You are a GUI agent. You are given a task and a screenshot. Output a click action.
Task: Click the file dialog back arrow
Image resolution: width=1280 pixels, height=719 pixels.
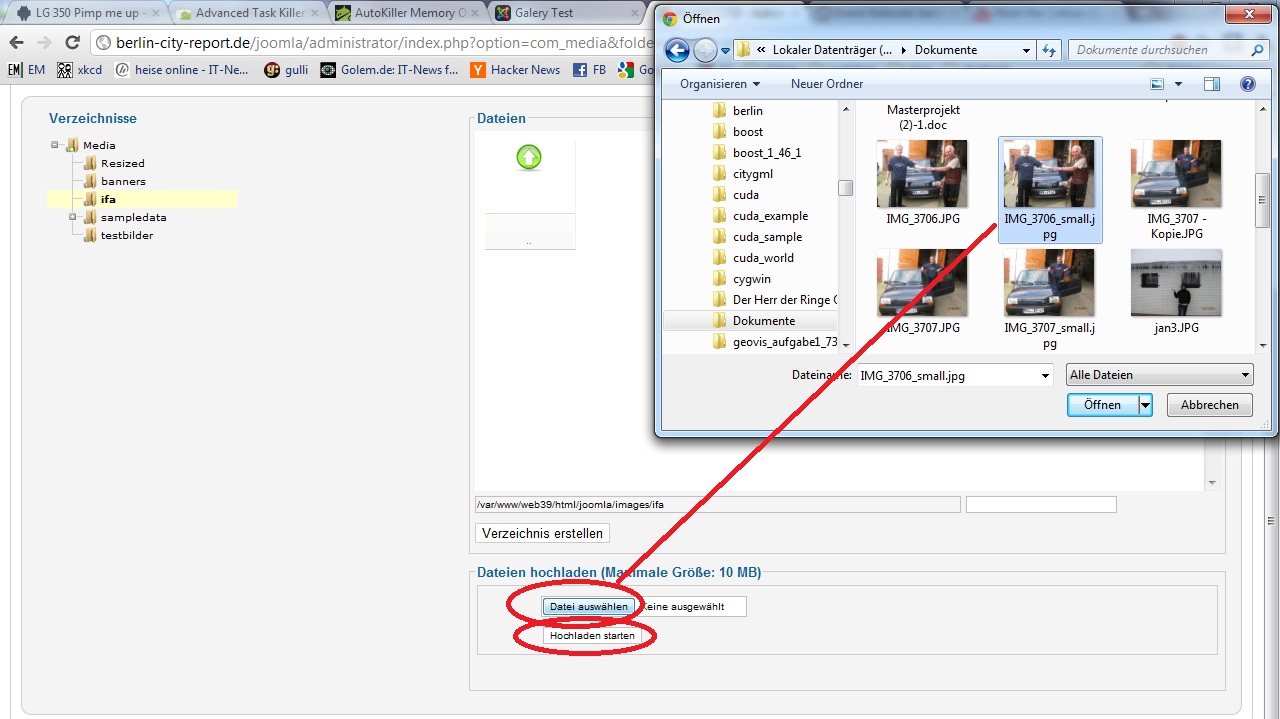(x=677, y=50)
